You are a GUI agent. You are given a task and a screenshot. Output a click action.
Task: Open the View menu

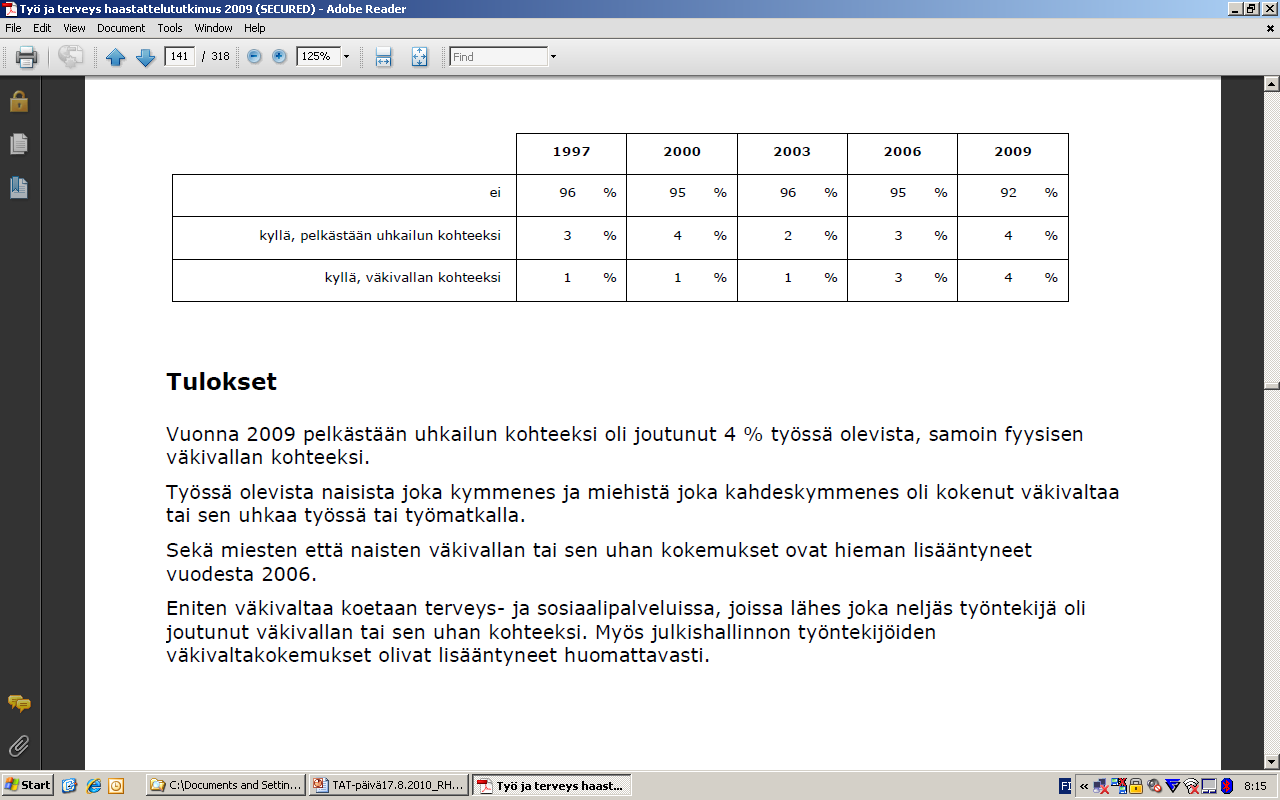(74, 28)
